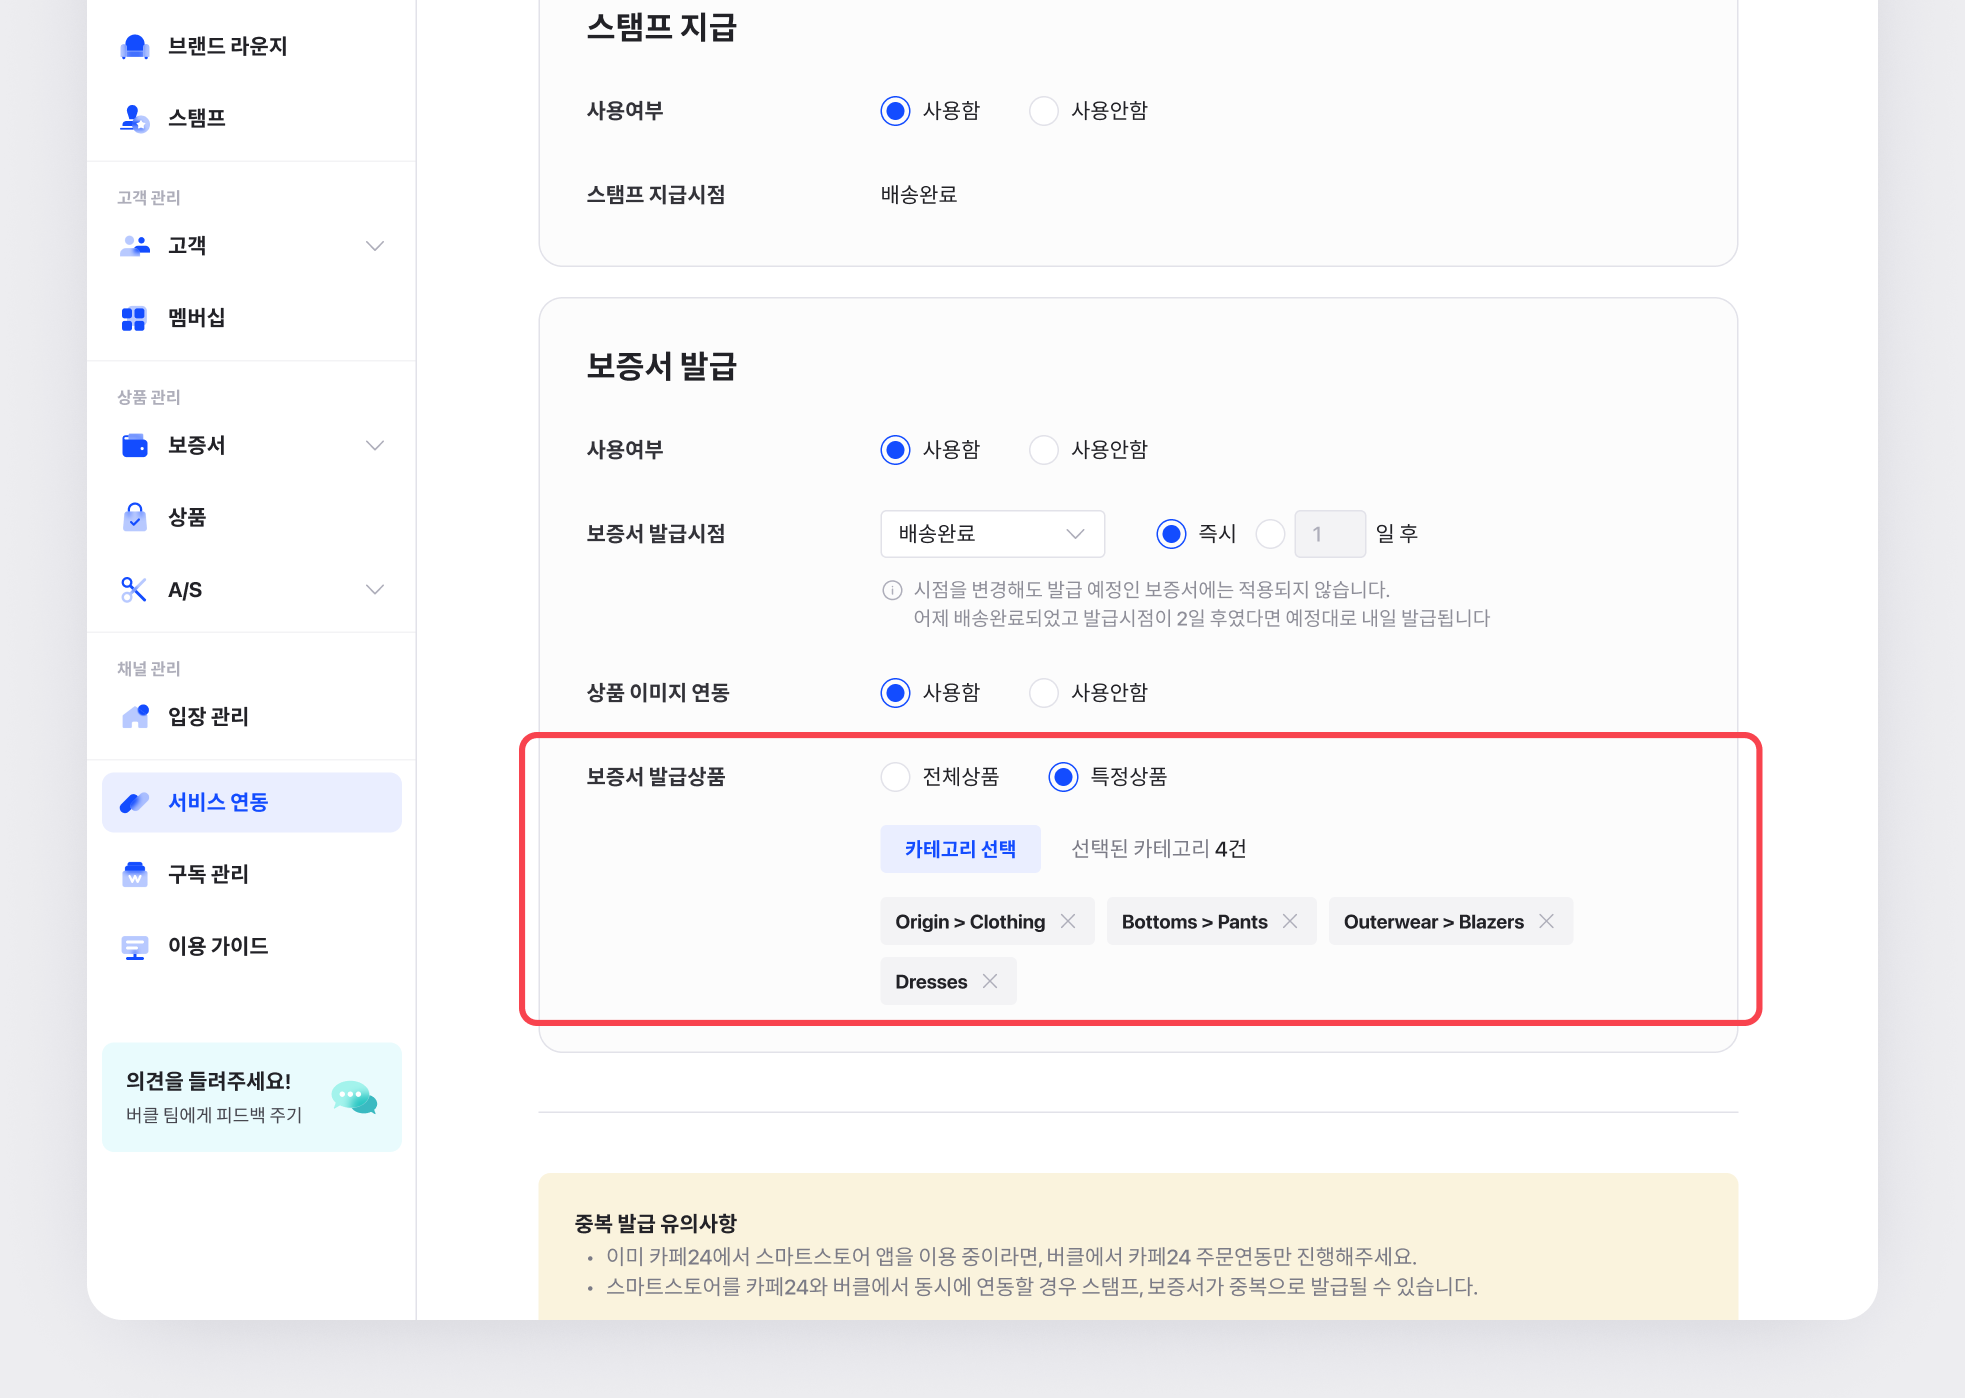Expand the 보증서 sidebar menu

(x=375, y=445)
